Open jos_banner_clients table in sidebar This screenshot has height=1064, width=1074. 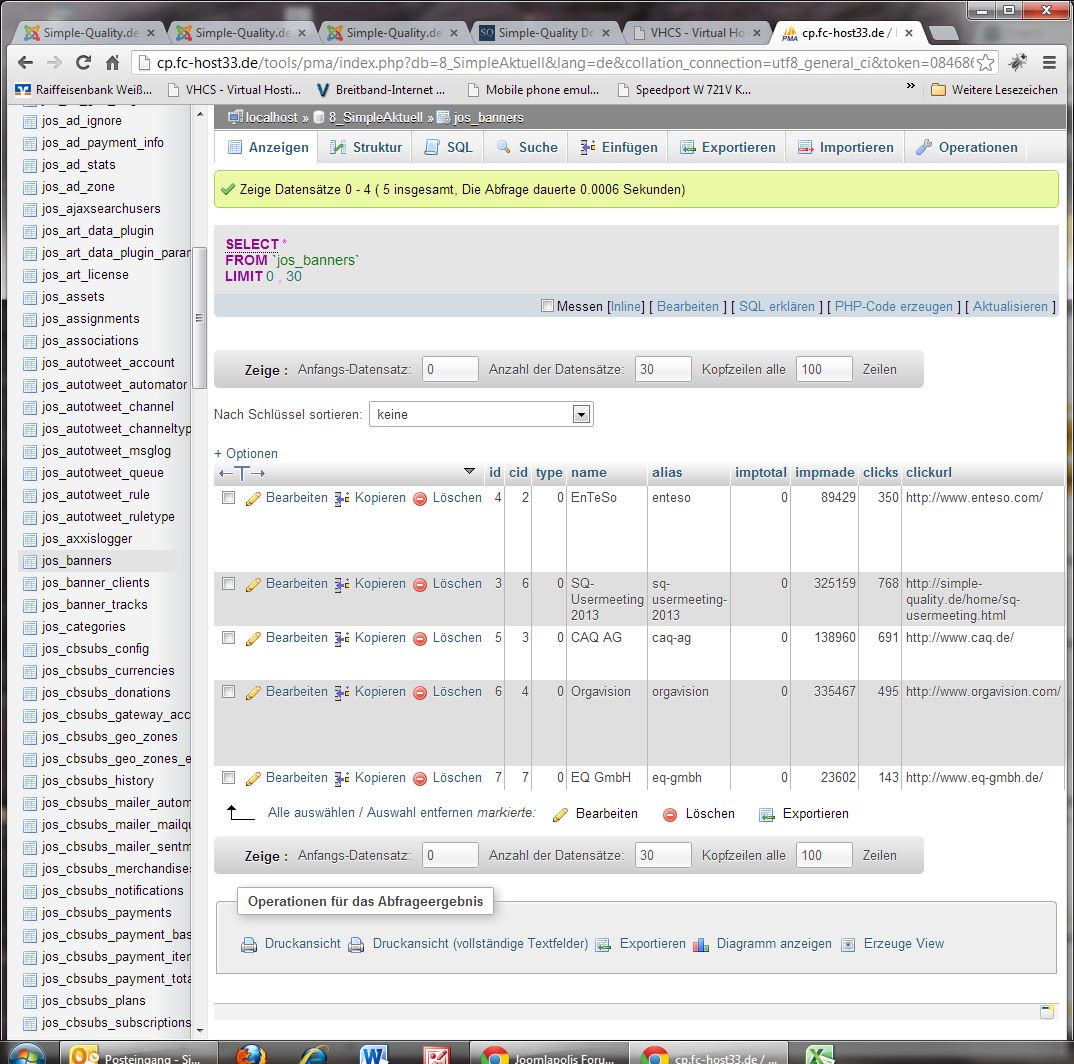pos(95,583)
